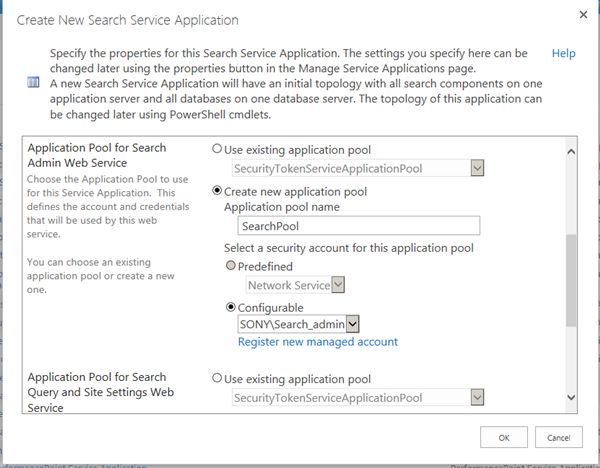The width and height of the screenshot is (600, 468).
Task: Click the Application Pool for Search Query and Site Settings heading
Action: pos(101,392)
